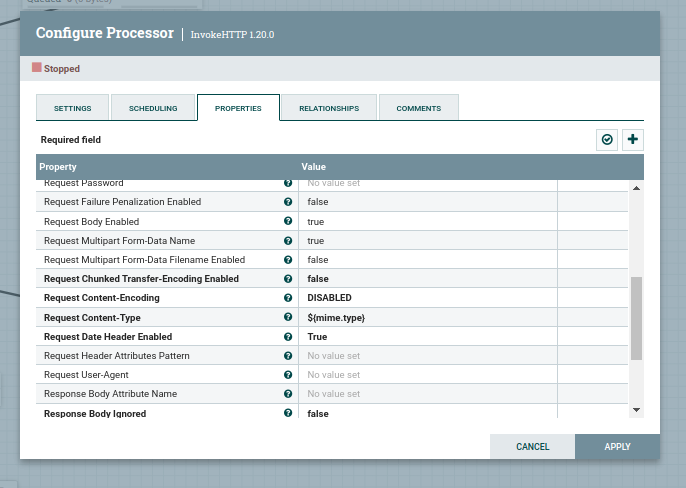Click the Value column header
Screen dimensions: 686x488
(x=313, y=167)
